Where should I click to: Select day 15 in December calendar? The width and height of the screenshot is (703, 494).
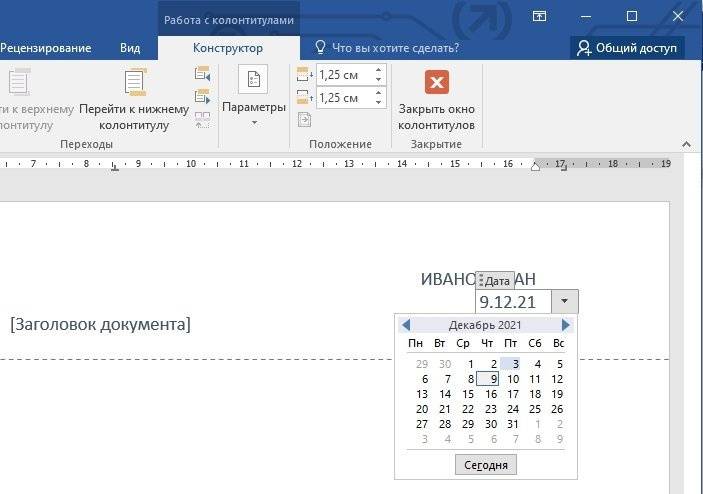(x=468, y=394)
